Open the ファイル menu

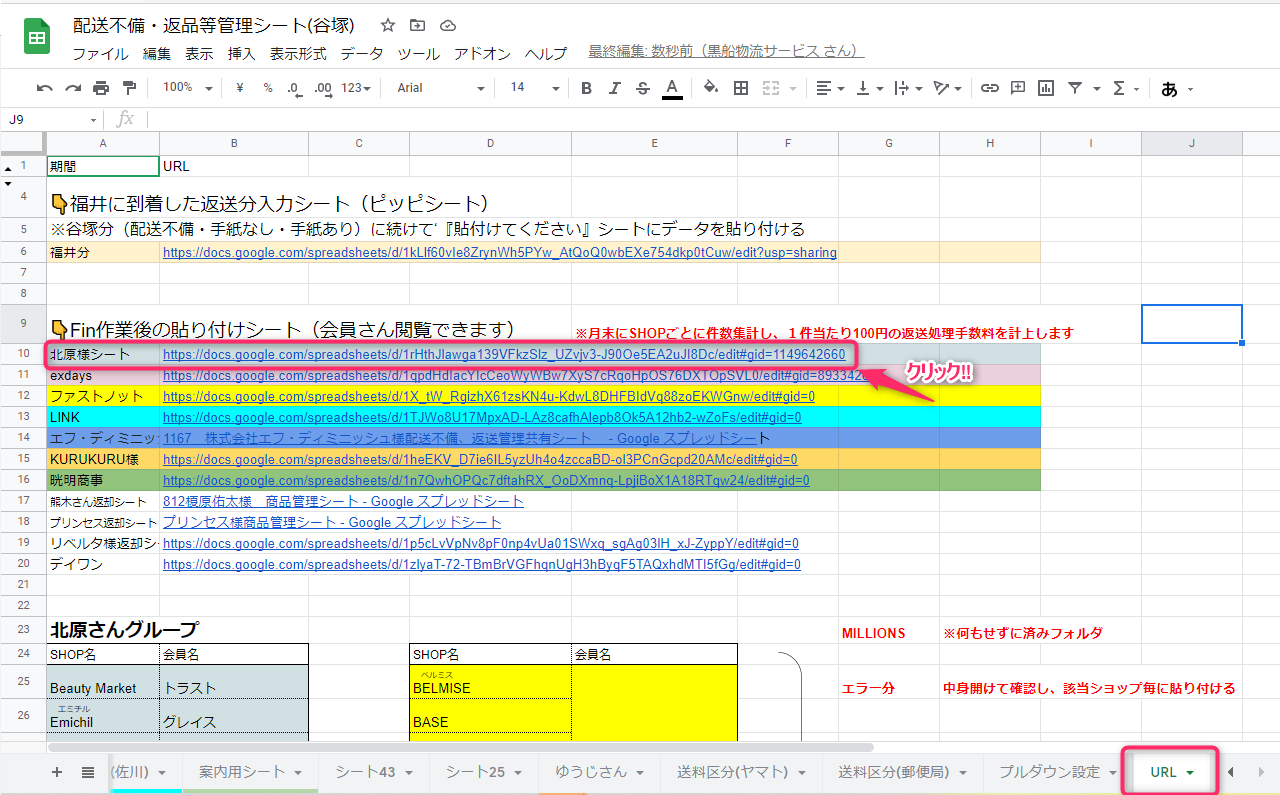point(100,54)
